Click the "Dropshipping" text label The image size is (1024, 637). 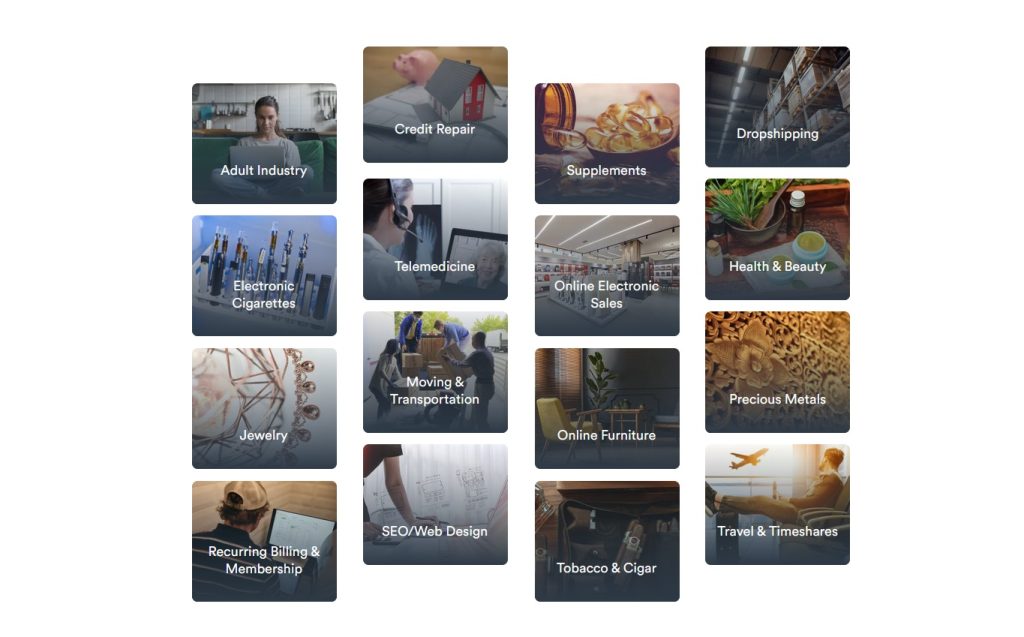click(x=777, y=134)
